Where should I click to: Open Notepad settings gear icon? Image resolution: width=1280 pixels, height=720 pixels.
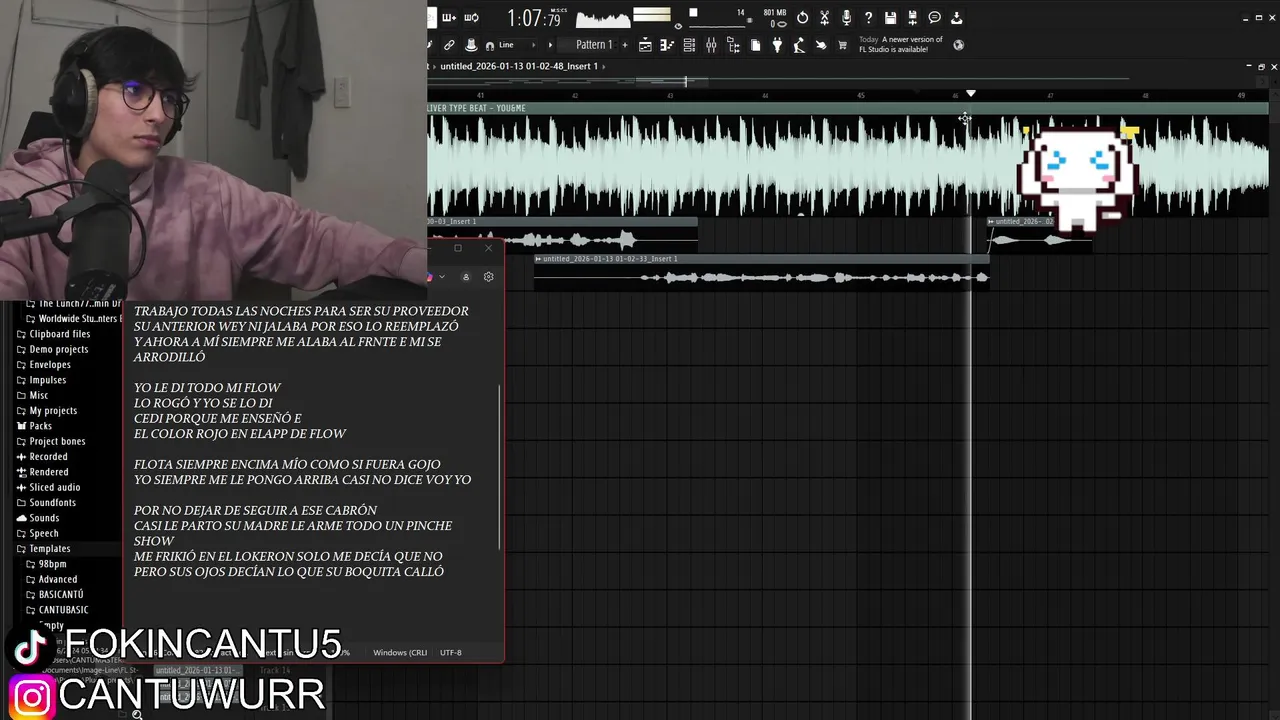click(488, 277)
